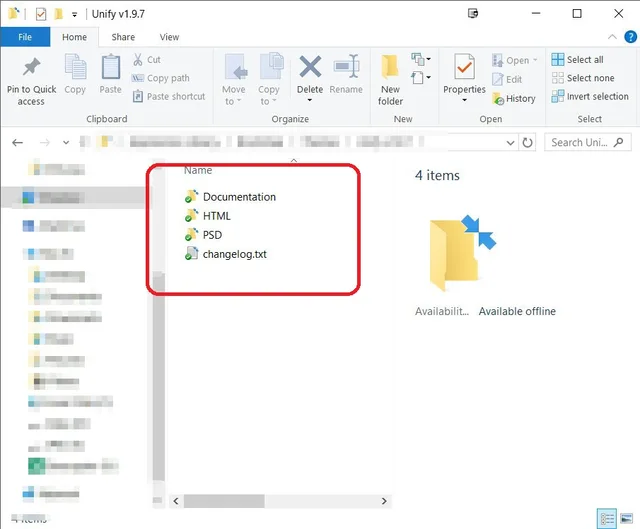Viewport: 640px width, 529px height.
Task: Click Copy path in the ribbon
Action: point(161,78)
